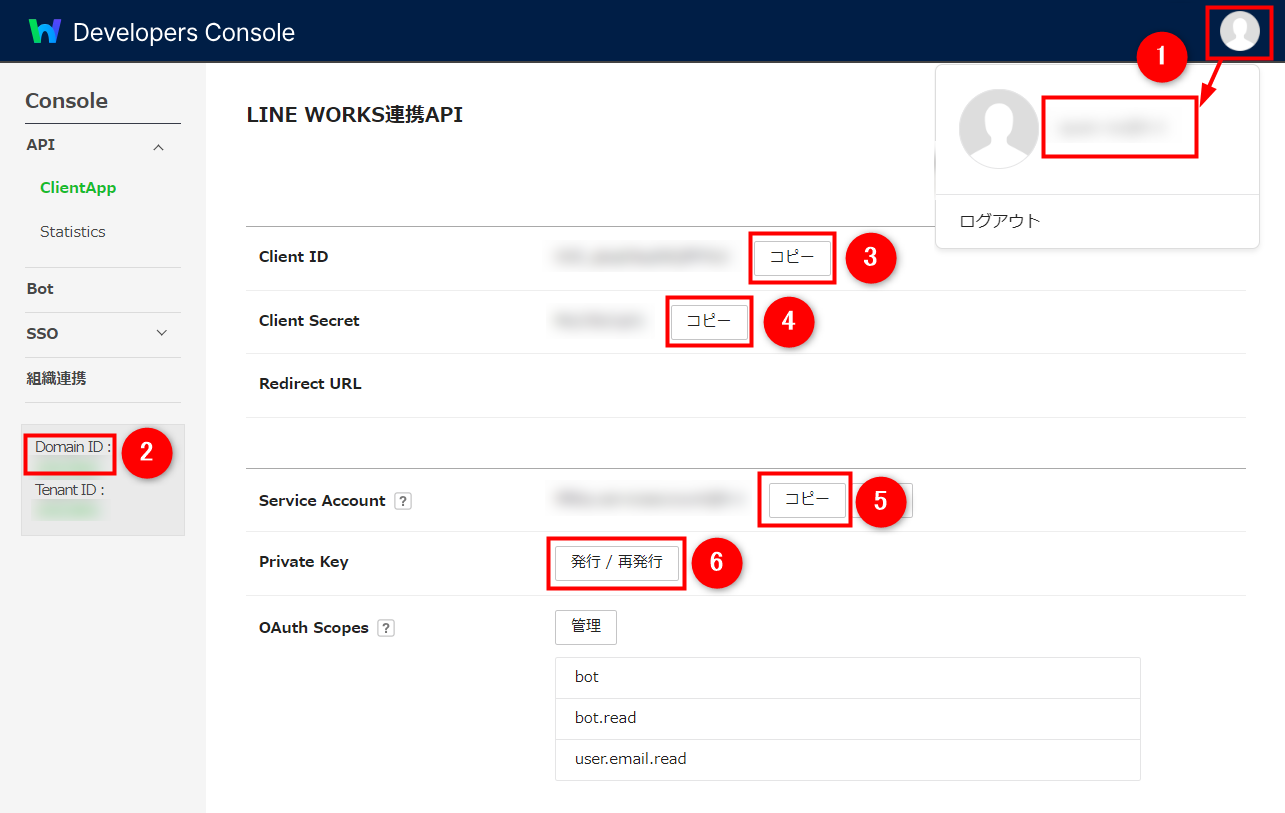
Task: Click the large avatar in the dropdown
Action: tap(998, 129)
